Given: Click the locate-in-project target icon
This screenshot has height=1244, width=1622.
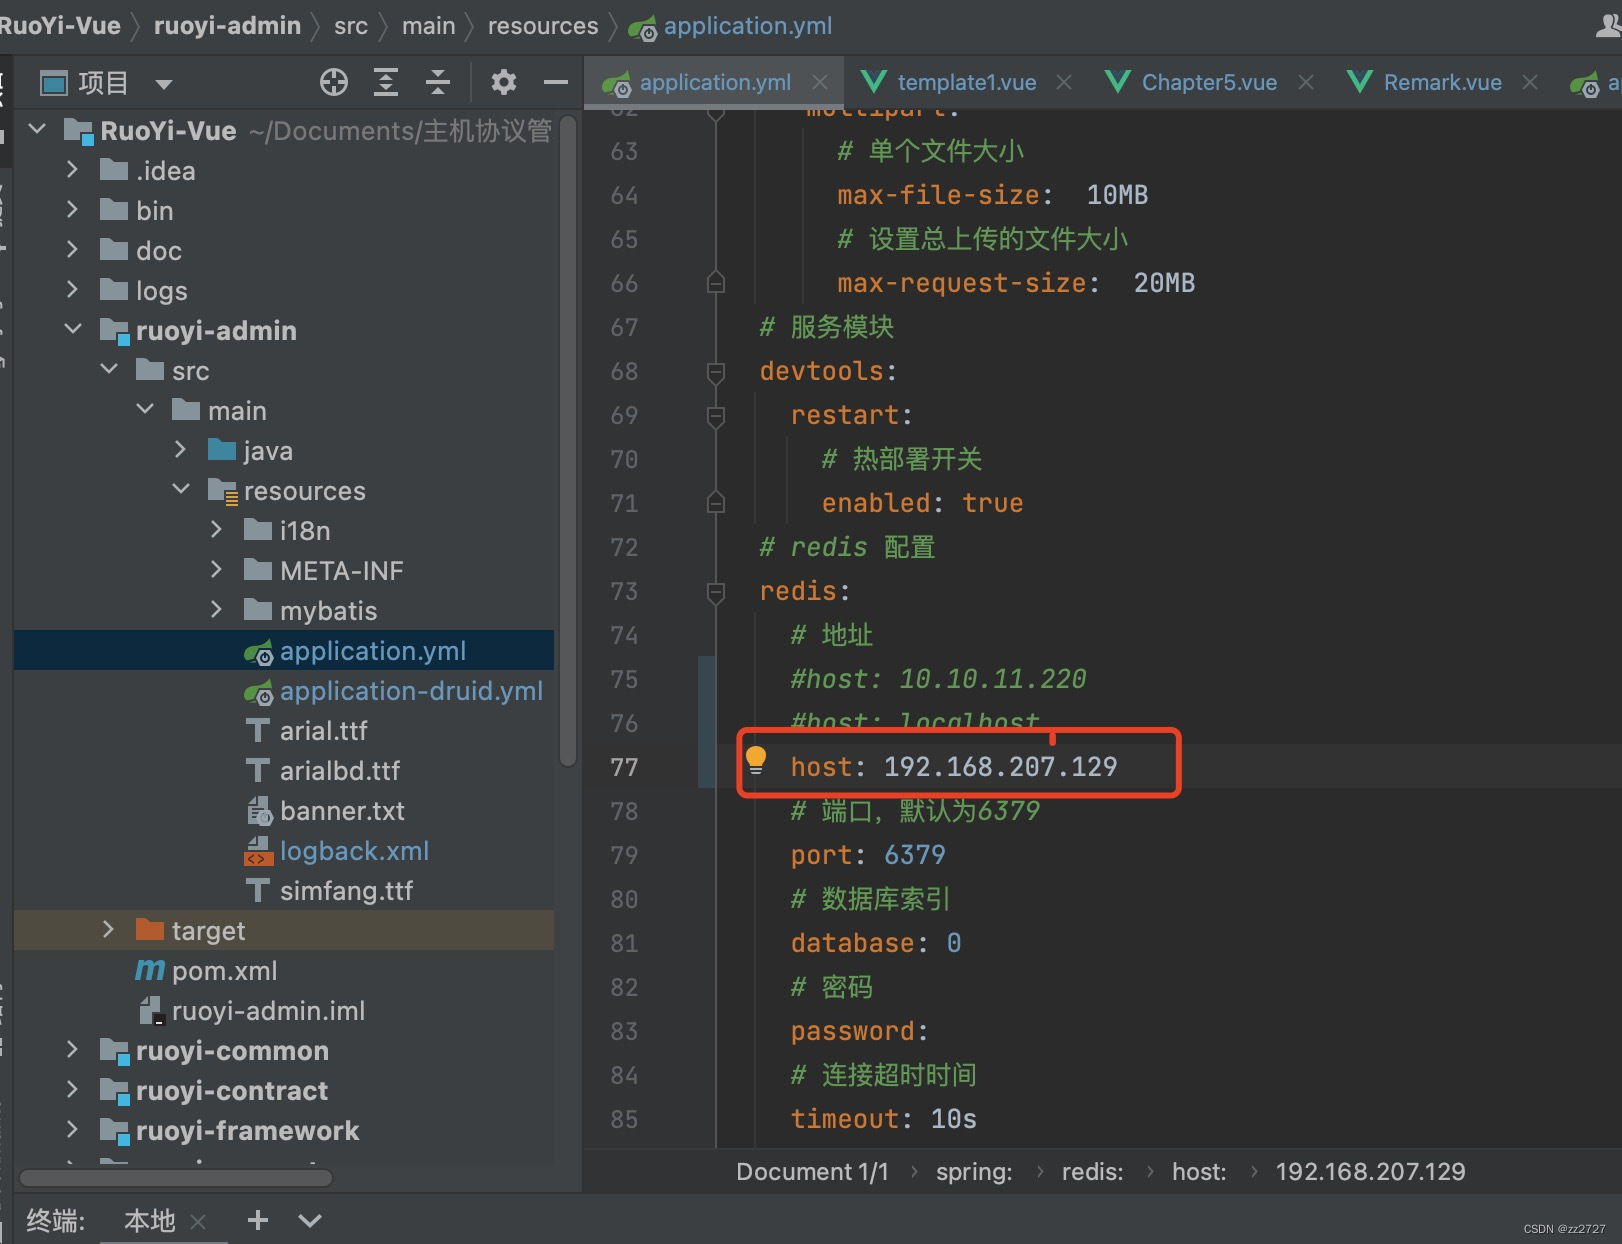Looking at the screenshot, I should tap(334, 82).
